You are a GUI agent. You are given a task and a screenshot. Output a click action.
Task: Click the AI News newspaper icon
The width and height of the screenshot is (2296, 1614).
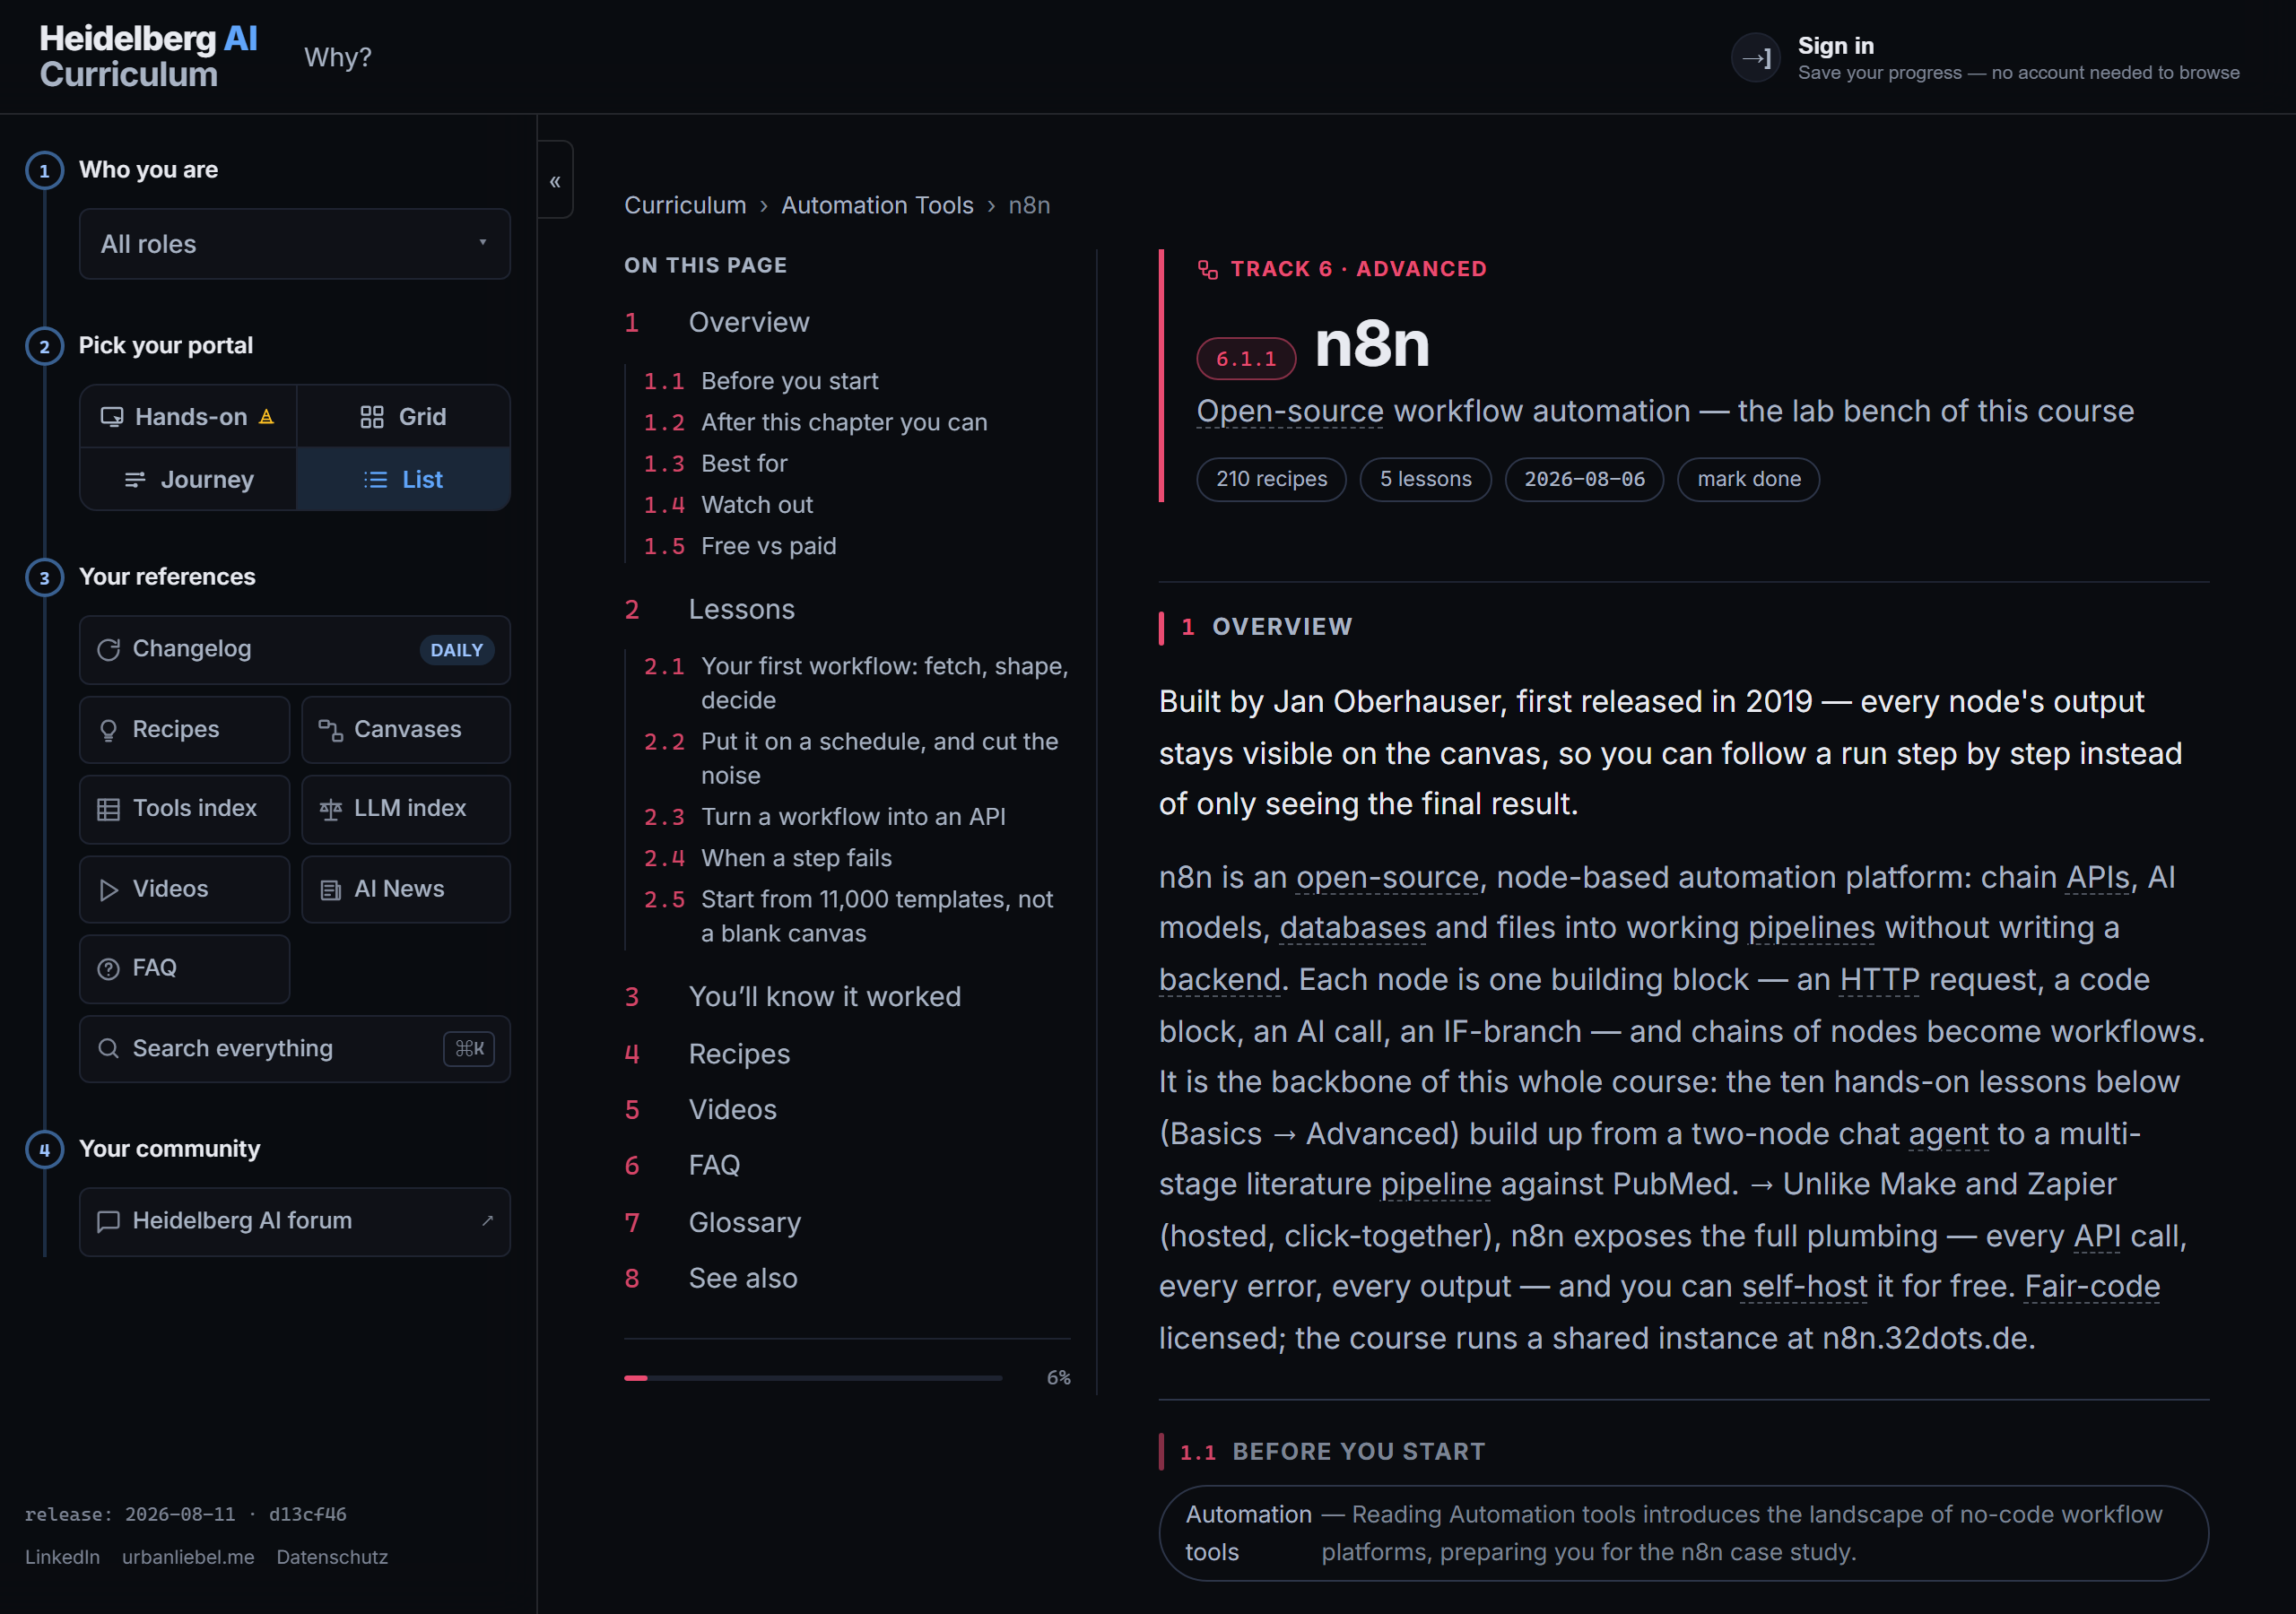(330, 889)
